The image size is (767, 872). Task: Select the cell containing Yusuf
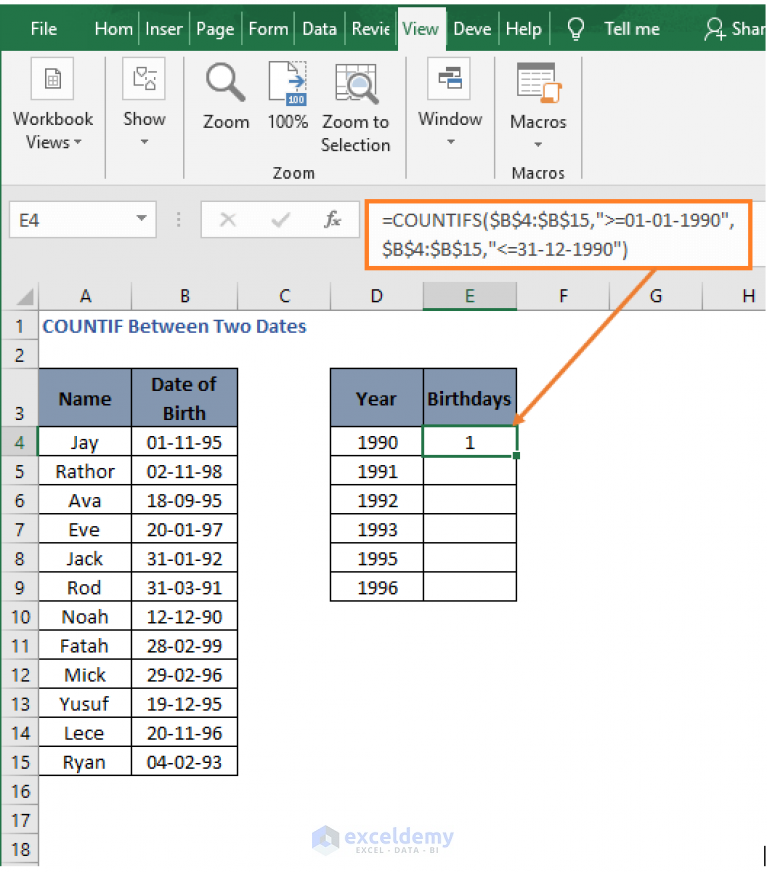click(x=85, y=703)
